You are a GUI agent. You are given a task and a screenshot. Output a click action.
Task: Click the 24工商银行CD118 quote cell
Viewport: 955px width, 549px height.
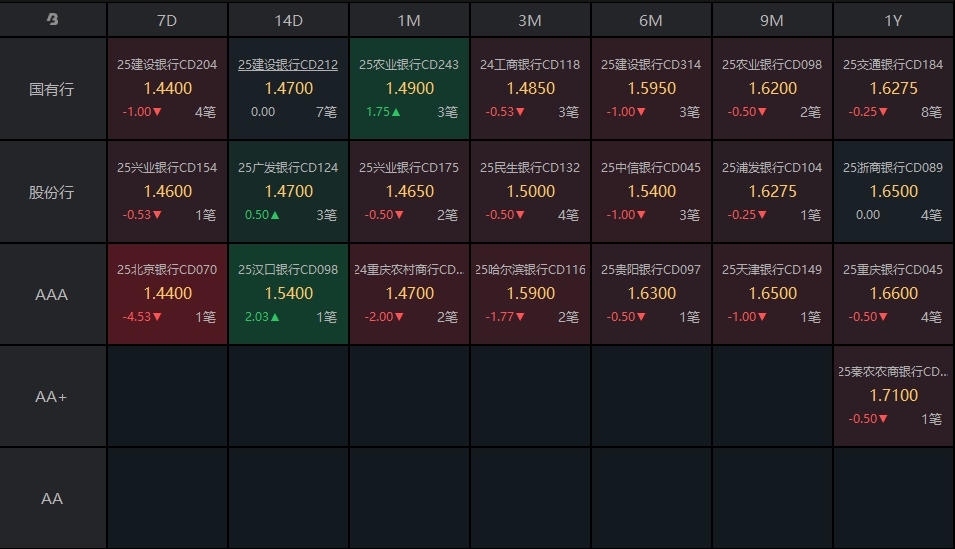(530, 89)
